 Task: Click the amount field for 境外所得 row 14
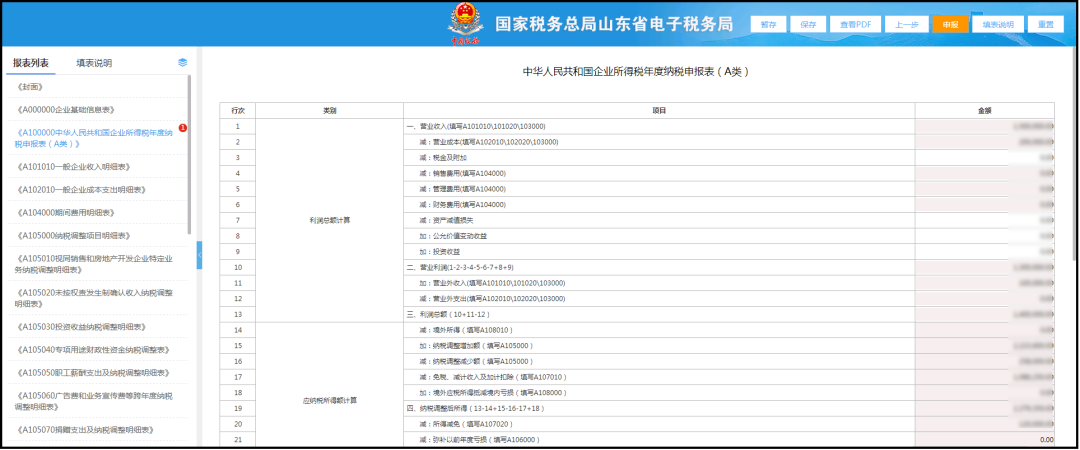point(984,330)
